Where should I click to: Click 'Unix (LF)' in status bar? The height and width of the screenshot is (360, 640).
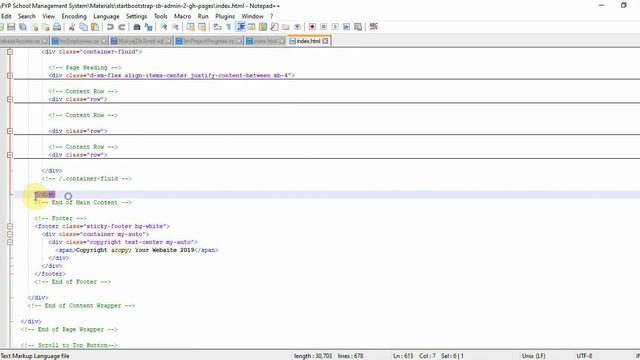pyautogui.click(x=533, y=356)
